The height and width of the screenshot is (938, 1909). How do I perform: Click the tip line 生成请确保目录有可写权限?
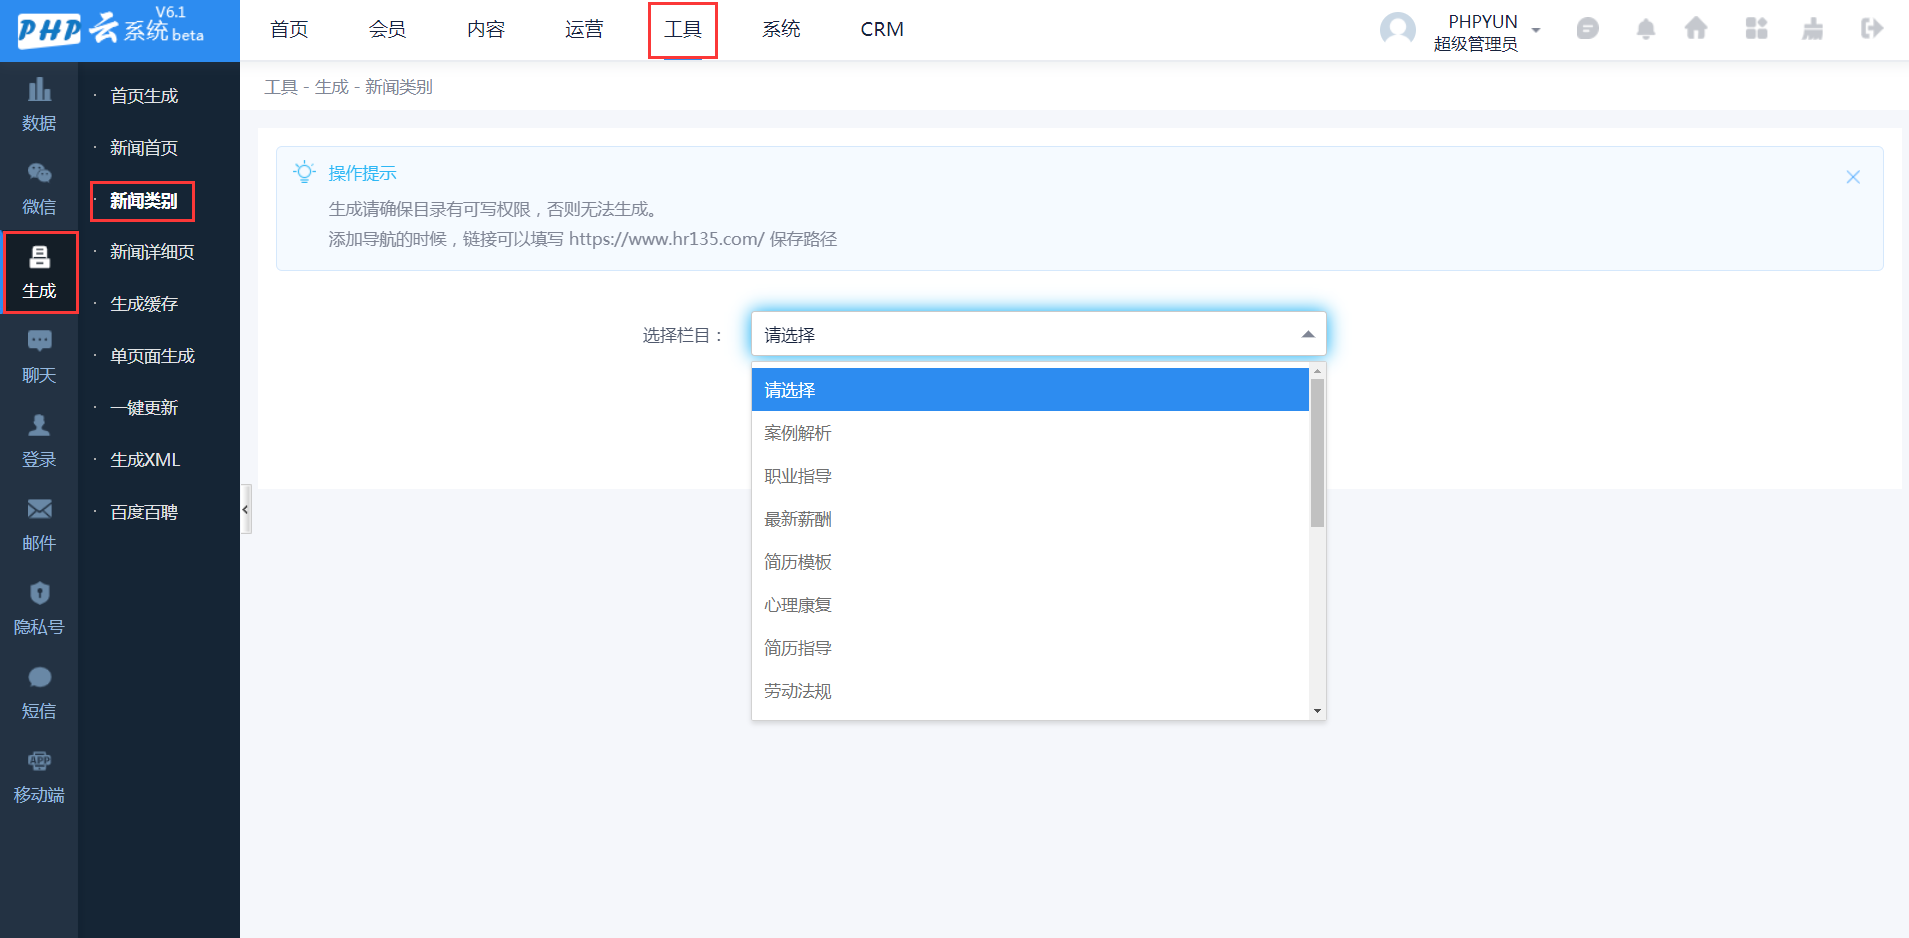(x=493, y=209)
